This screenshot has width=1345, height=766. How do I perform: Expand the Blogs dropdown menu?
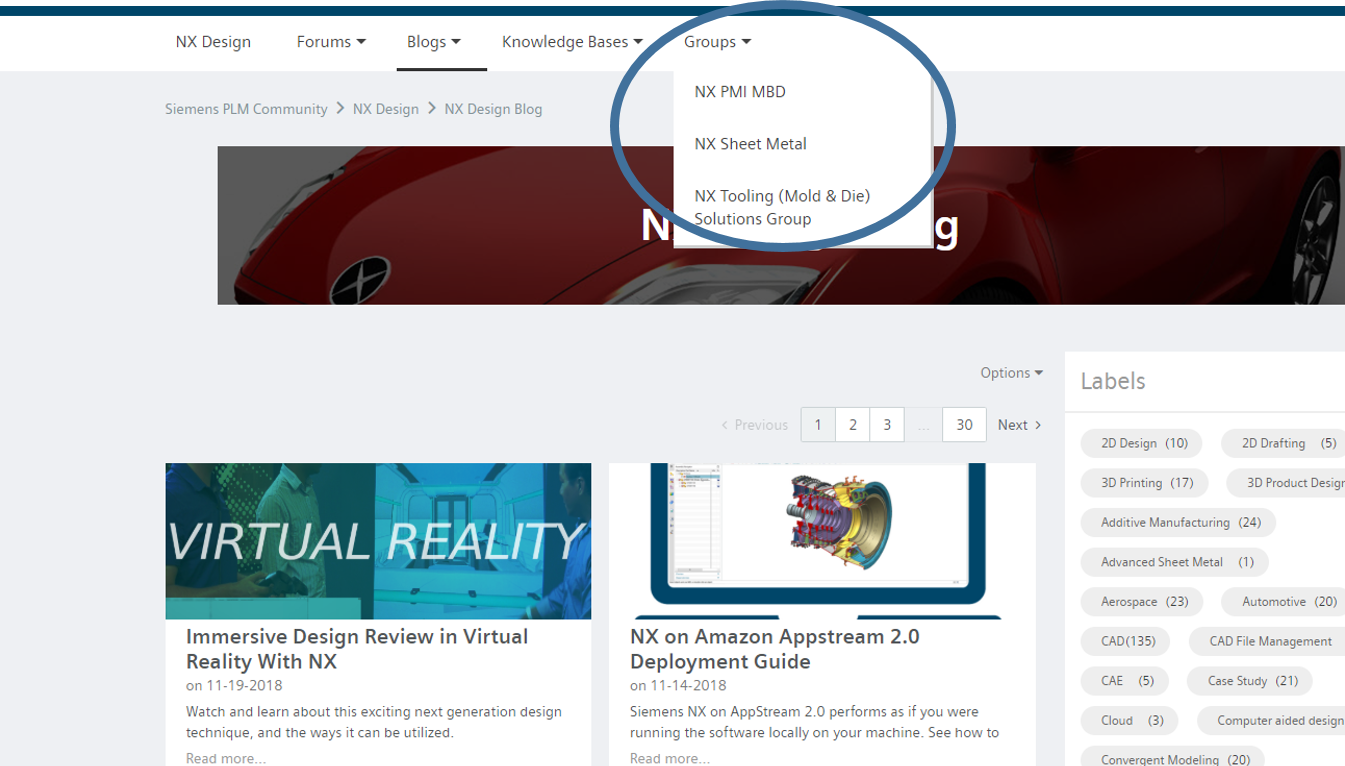pyautogui.click(x=434, y=42)
